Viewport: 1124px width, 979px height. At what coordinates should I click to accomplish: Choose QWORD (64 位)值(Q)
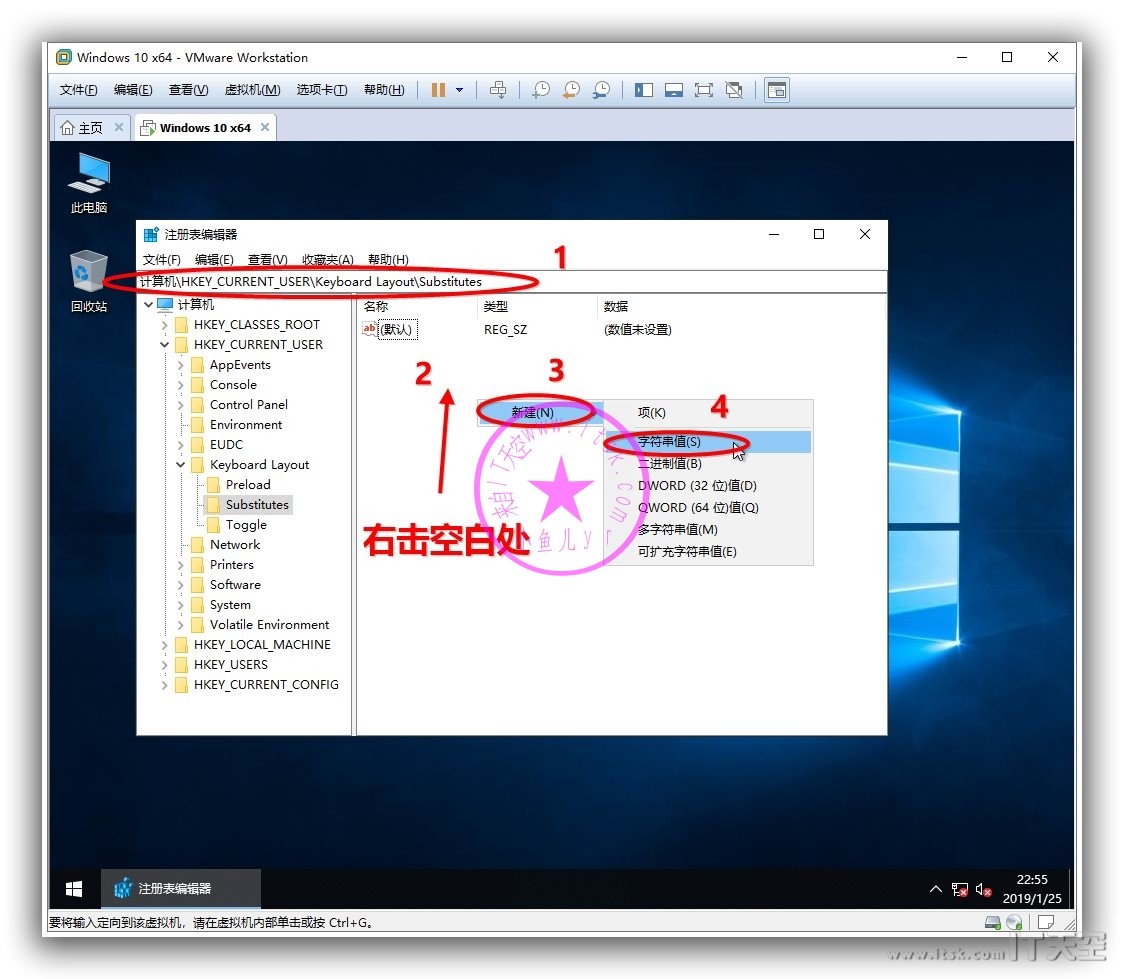(x=709, y=507)
